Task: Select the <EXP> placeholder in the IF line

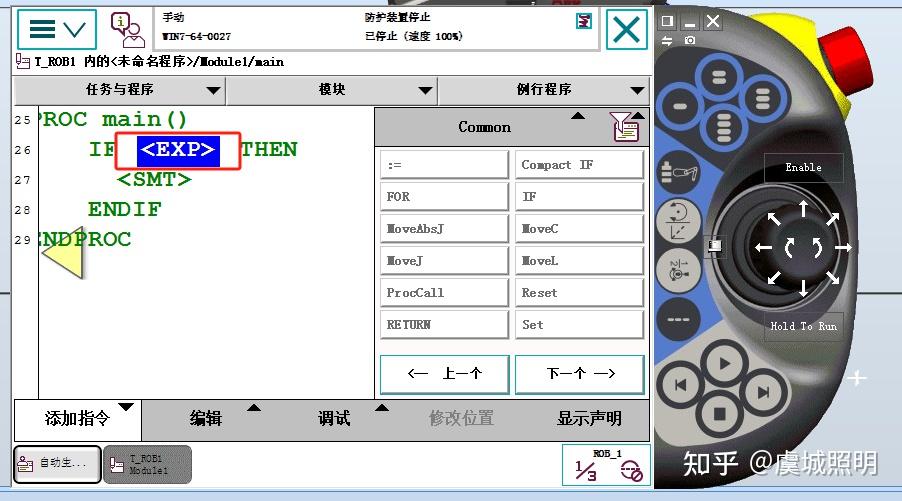Action: click(x=178, y=151)
